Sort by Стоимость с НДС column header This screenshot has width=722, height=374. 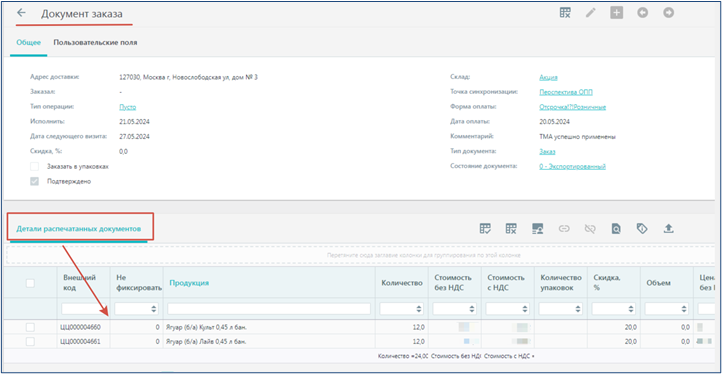coord(506,283)
